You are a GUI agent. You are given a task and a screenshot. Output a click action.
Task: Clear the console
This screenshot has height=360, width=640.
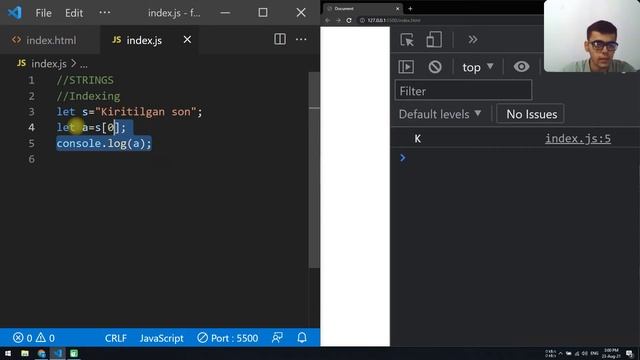(435, 67)
